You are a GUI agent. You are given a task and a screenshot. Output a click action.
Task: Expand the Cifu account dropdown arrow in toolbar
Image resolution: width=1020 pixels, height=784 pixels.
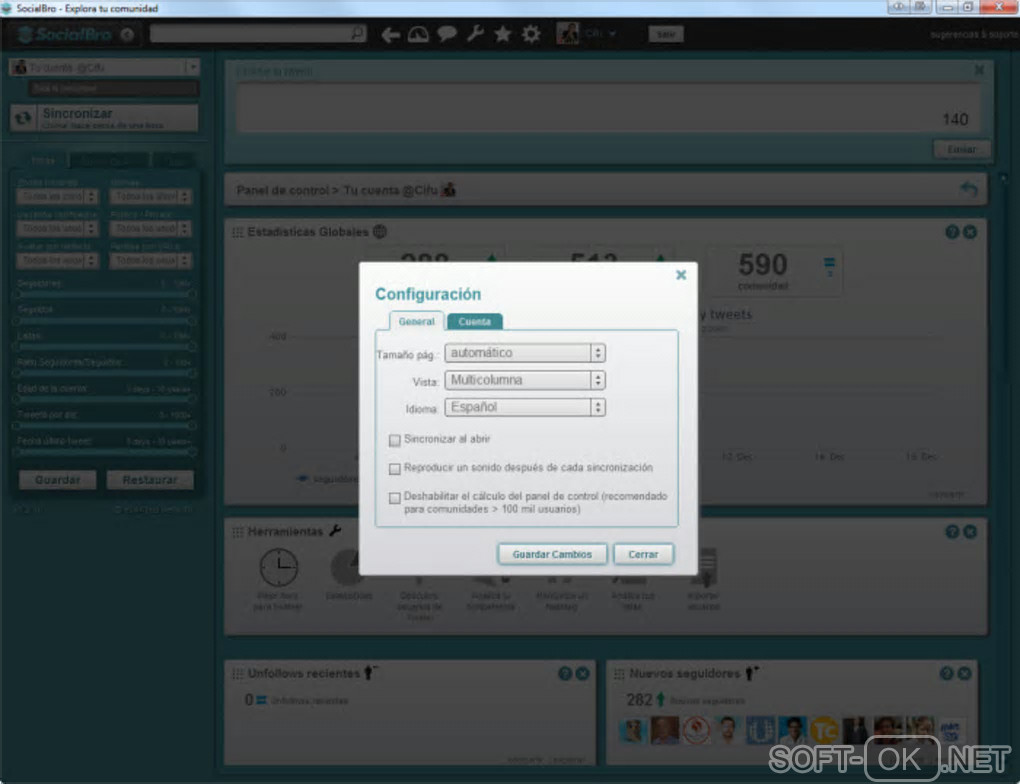coord(612,34)
